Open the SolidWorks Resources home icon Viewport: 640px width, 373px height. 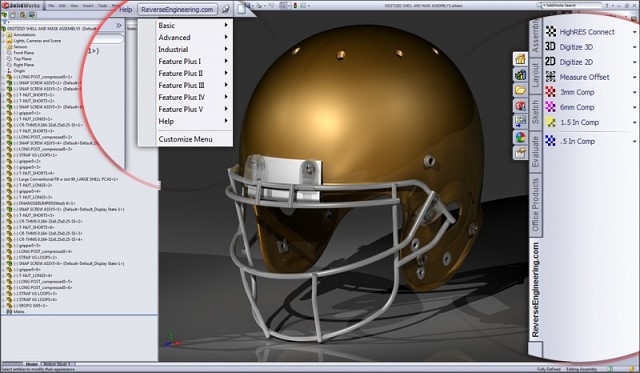coord(520,59)
